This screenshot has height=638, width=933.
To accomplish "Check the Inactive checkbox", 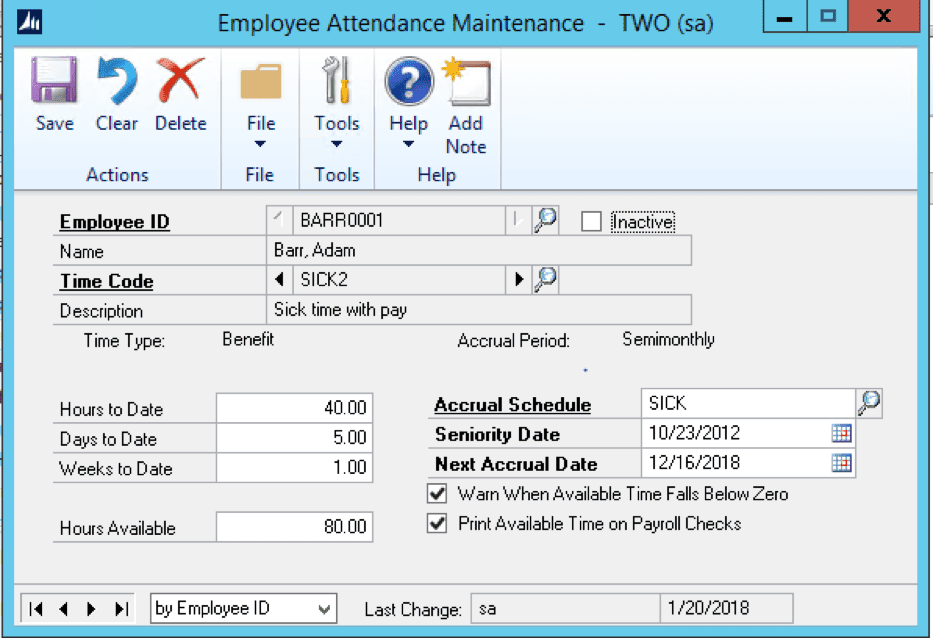I will point(591,221).
